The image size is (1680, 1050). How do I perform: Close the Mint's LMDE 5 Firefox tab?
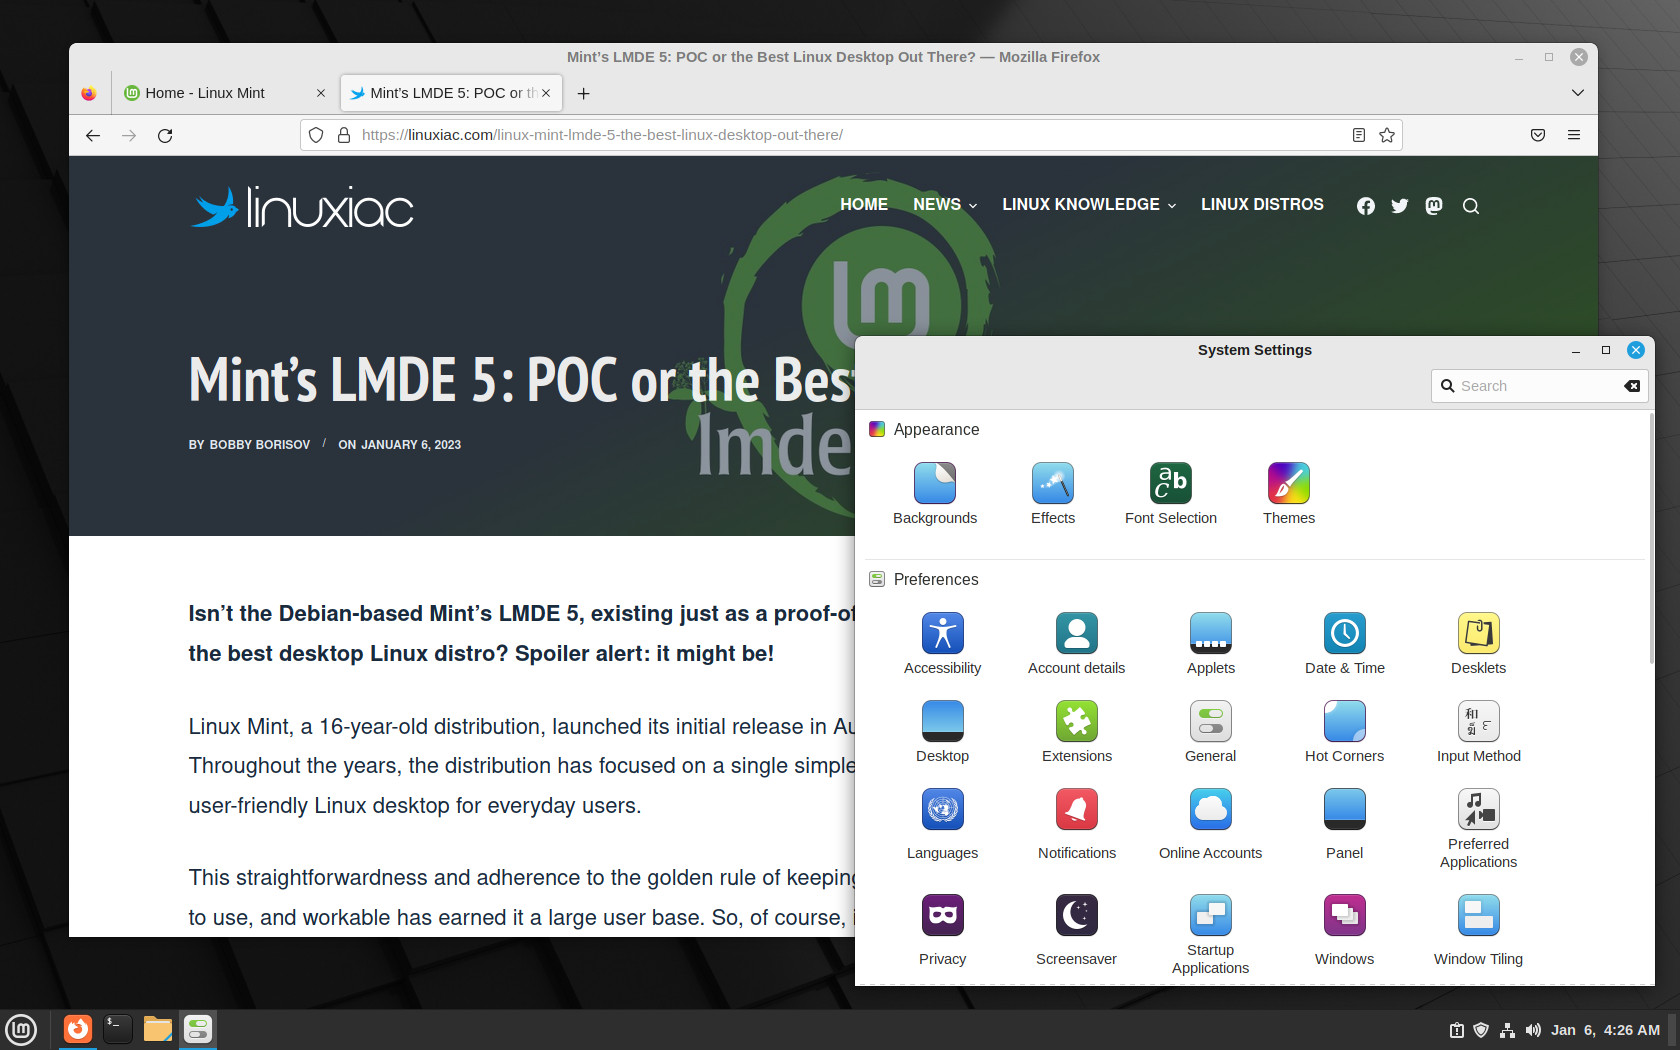[x=546, y=93]
